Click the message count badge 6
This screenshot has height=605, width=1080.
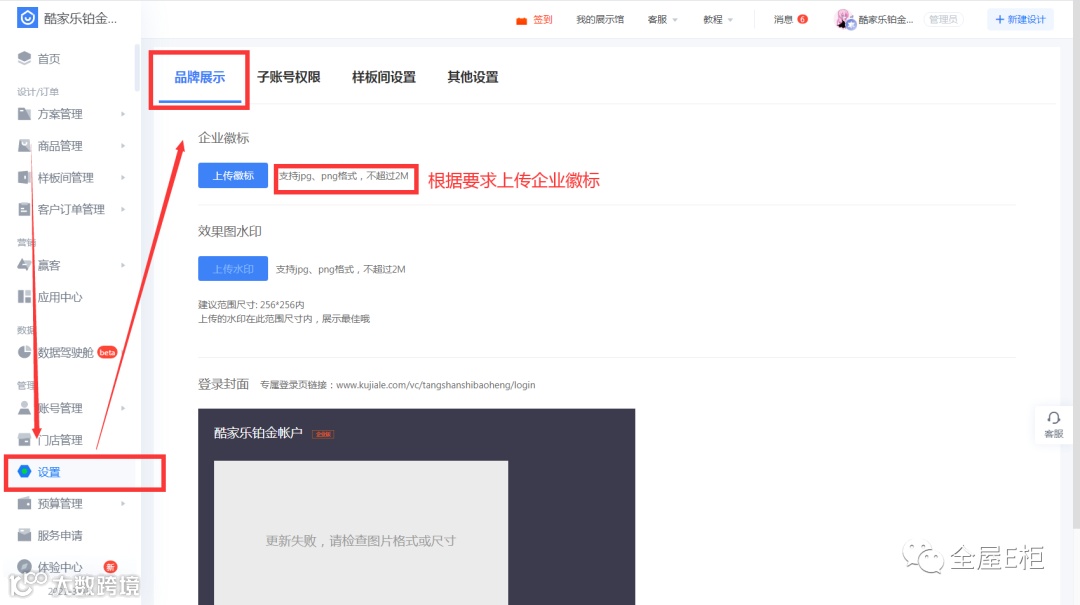[x=802, y=19]
